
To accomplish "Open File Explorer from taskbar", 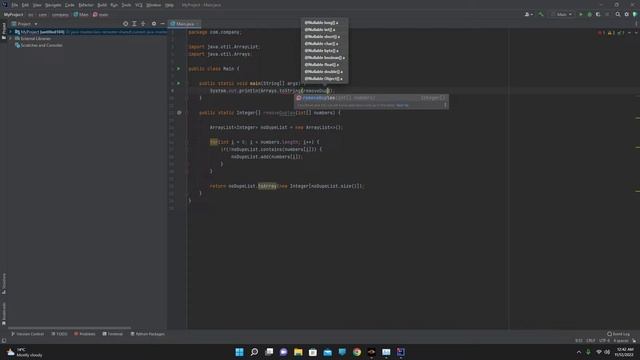I will [298, 352].
